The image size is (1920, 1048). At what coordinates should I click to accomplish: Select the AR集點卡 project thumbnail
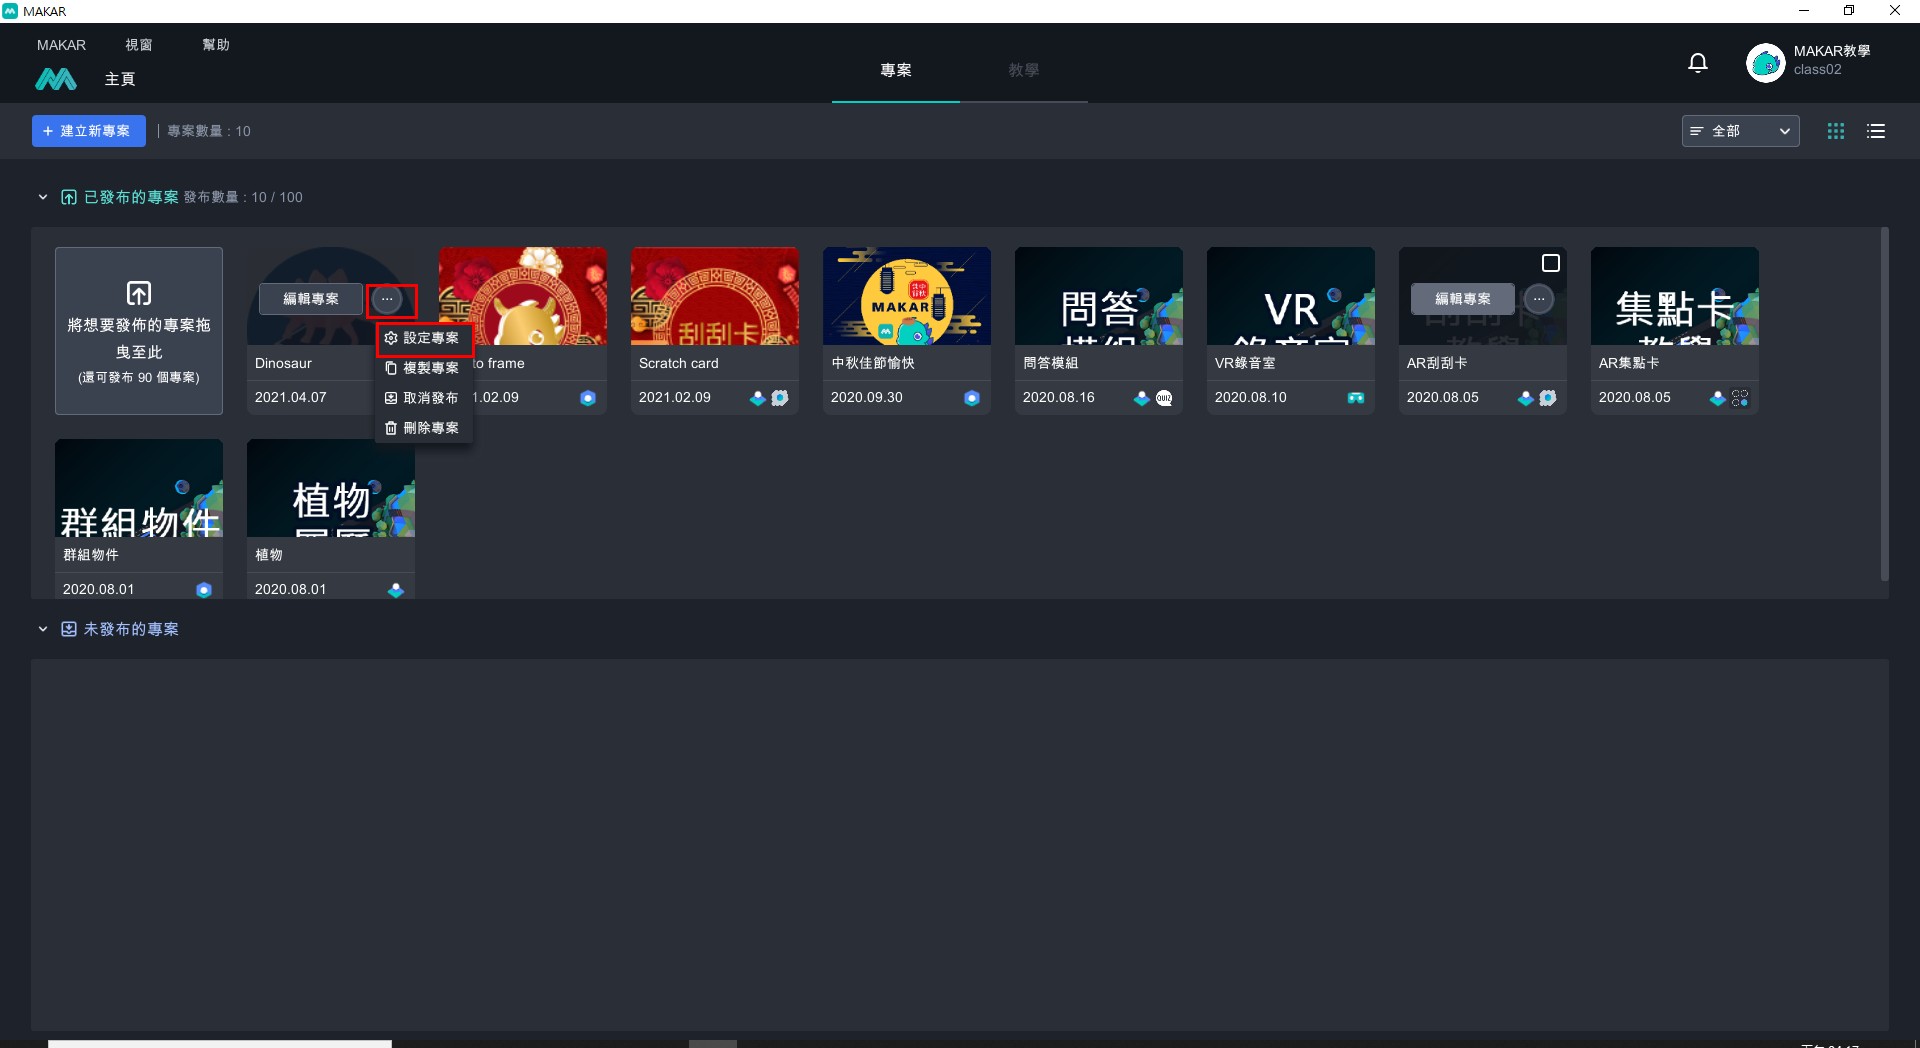pyautogui.click(x=1675, y=296)
